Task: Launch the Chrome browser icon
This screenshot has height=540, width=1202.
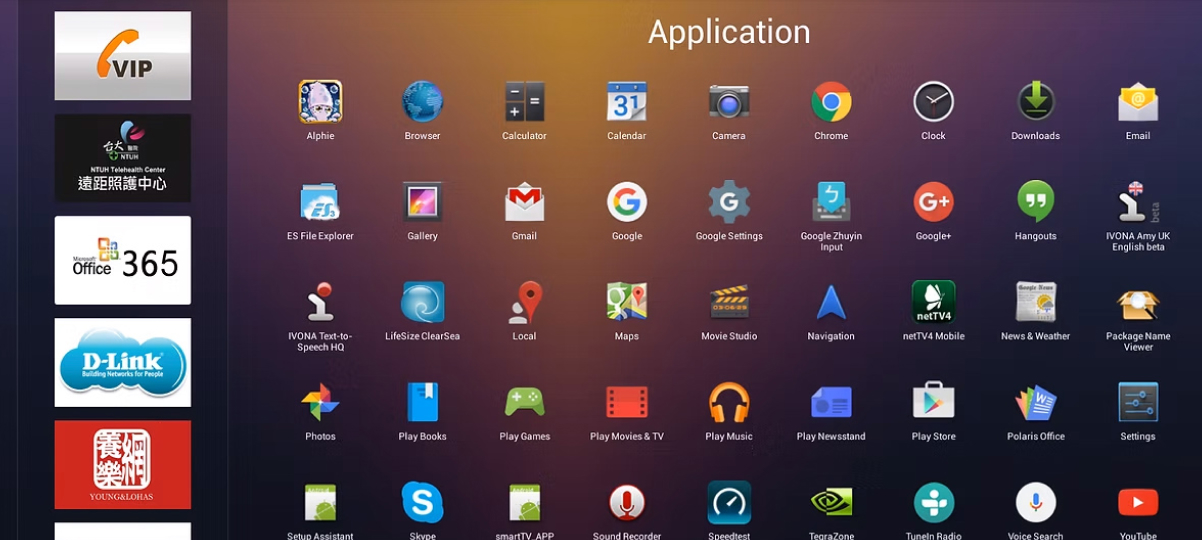Action: pyautogui.click(x=831, y=102)
